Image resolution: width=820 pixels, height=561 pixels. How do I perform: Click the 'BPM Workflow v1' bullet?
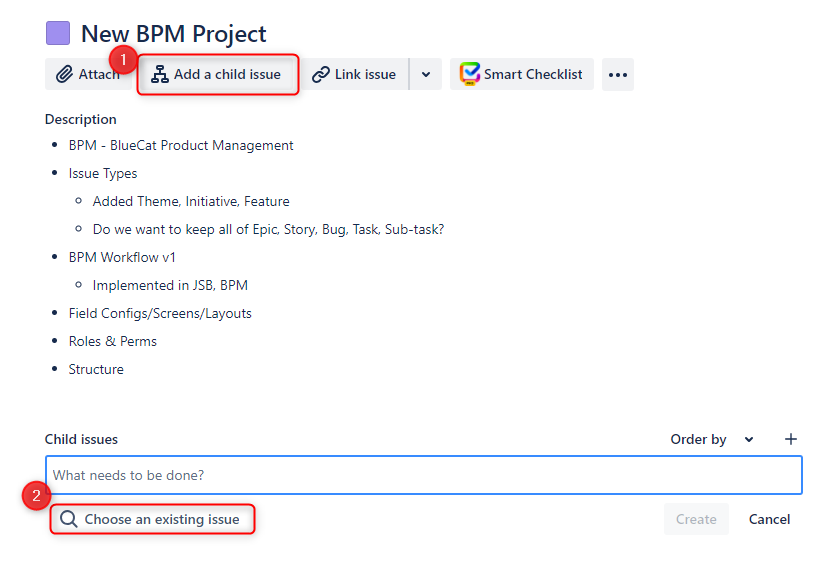point(122,257)
